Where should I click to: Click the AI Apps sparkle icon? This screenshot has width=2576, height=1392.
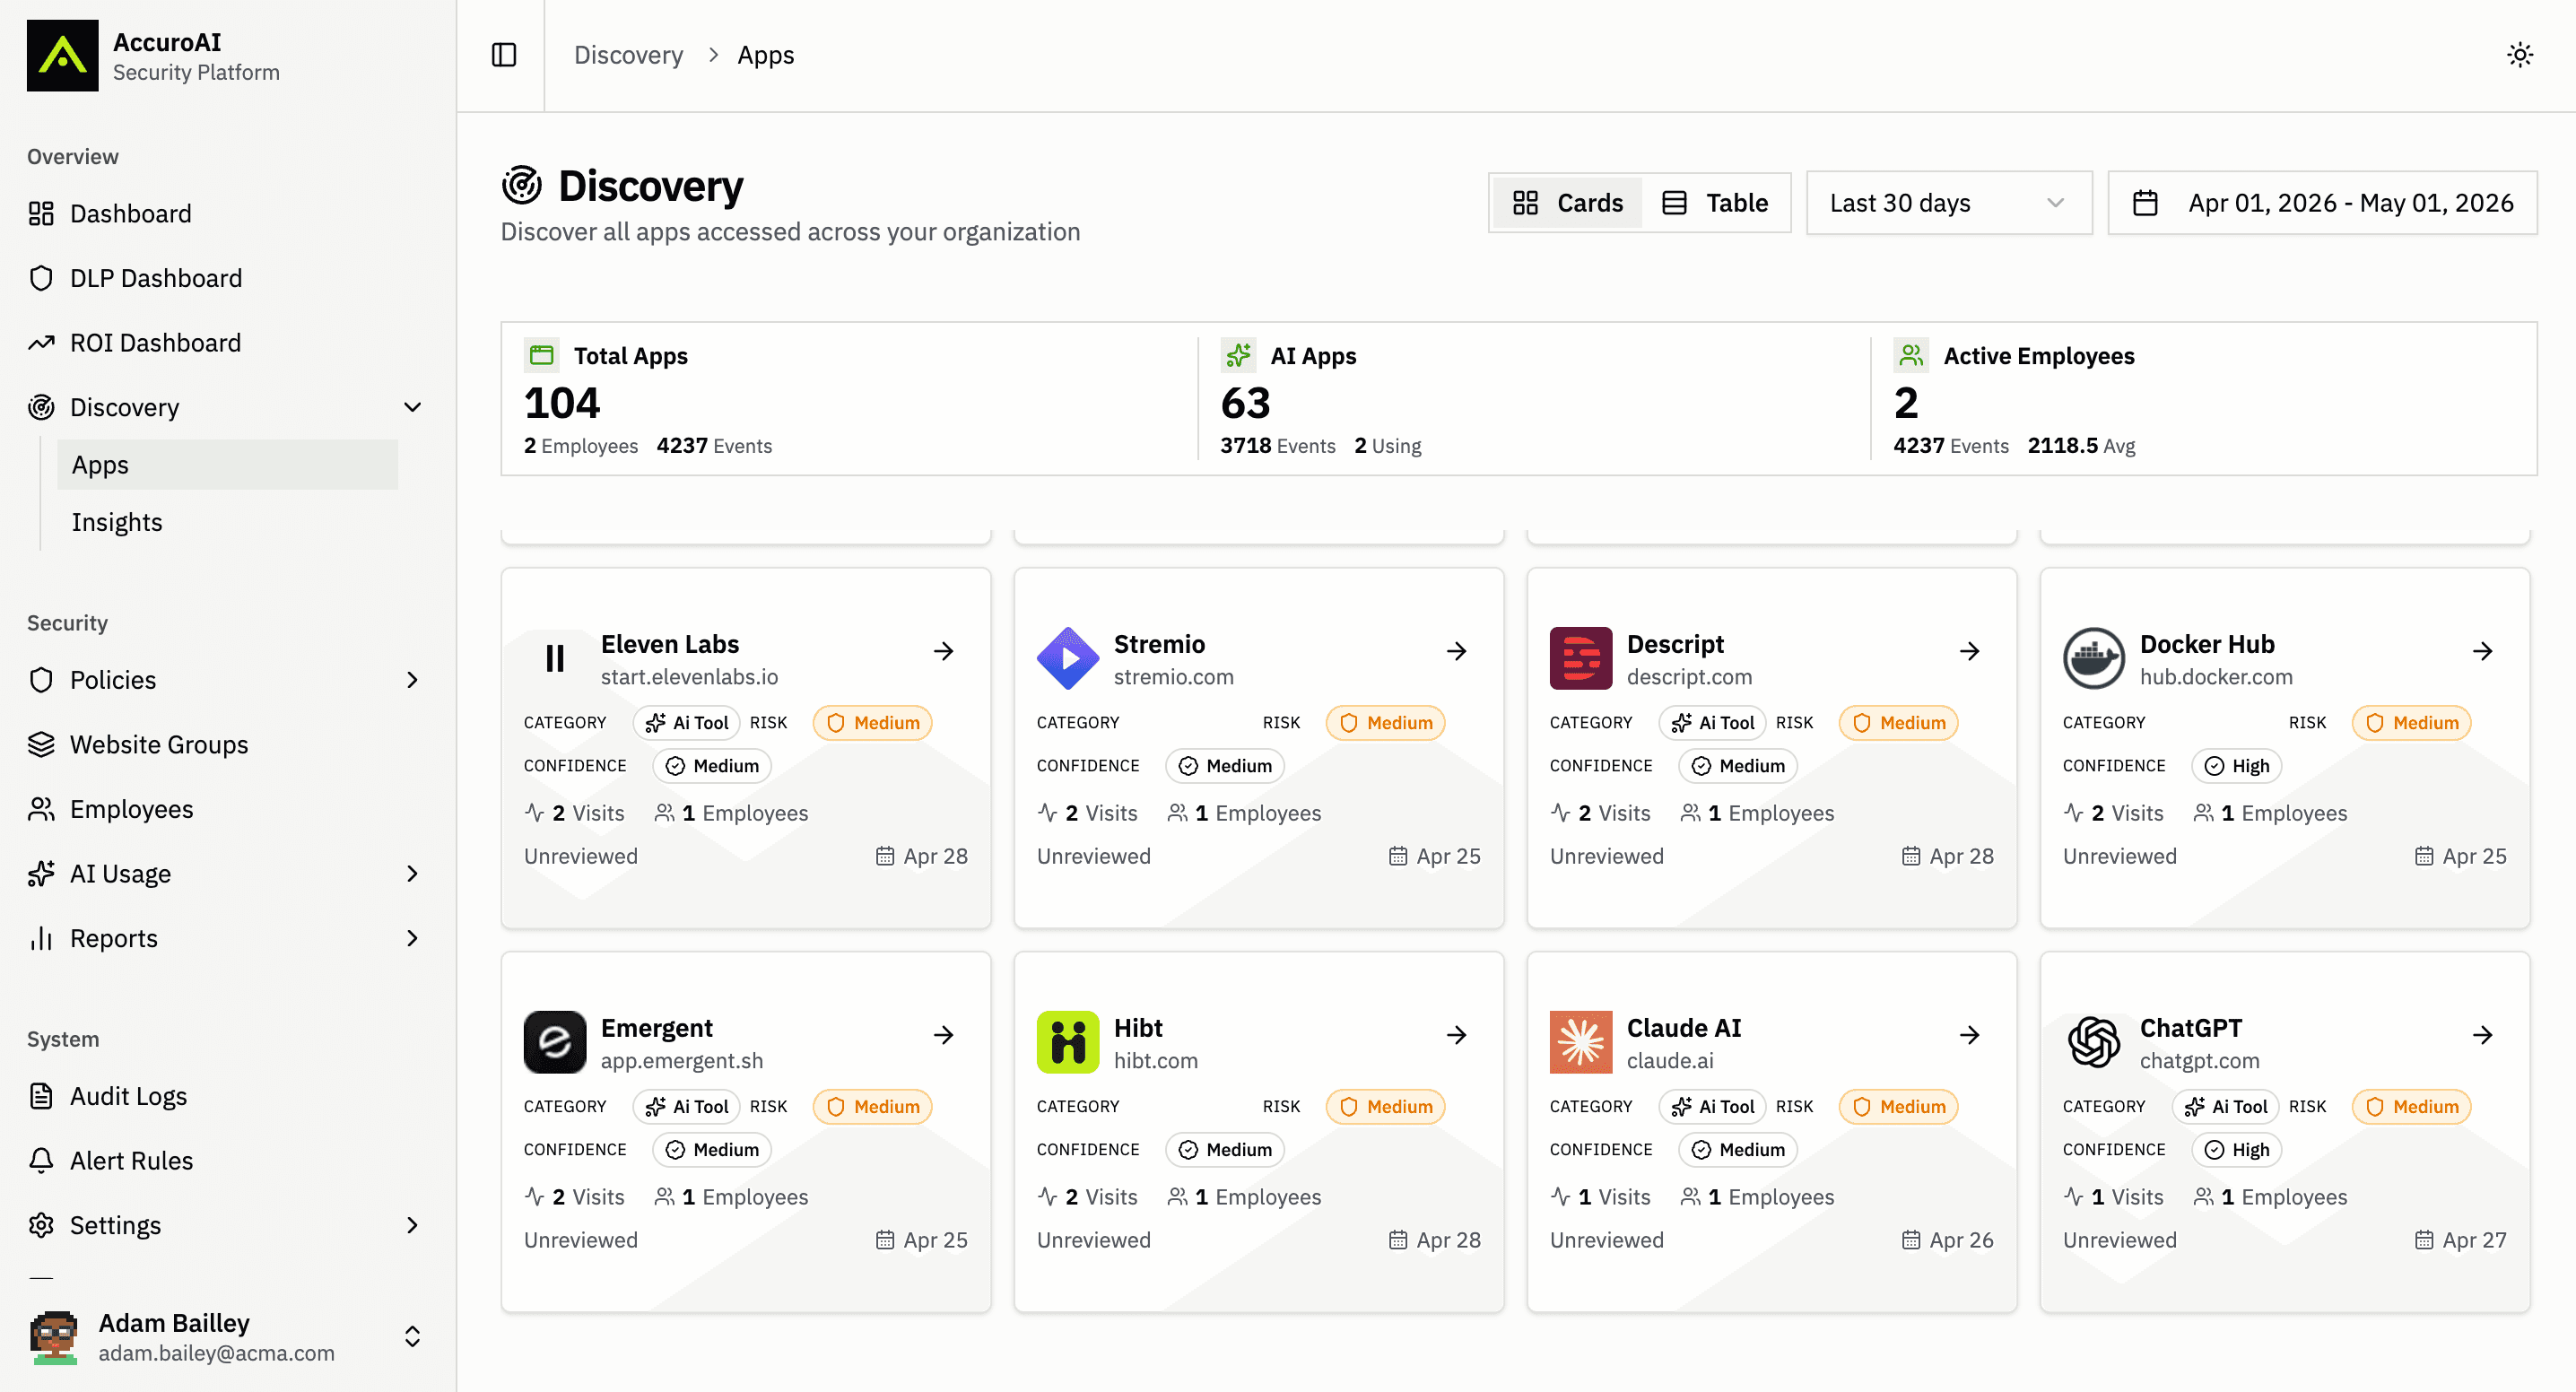point(1238,355)
